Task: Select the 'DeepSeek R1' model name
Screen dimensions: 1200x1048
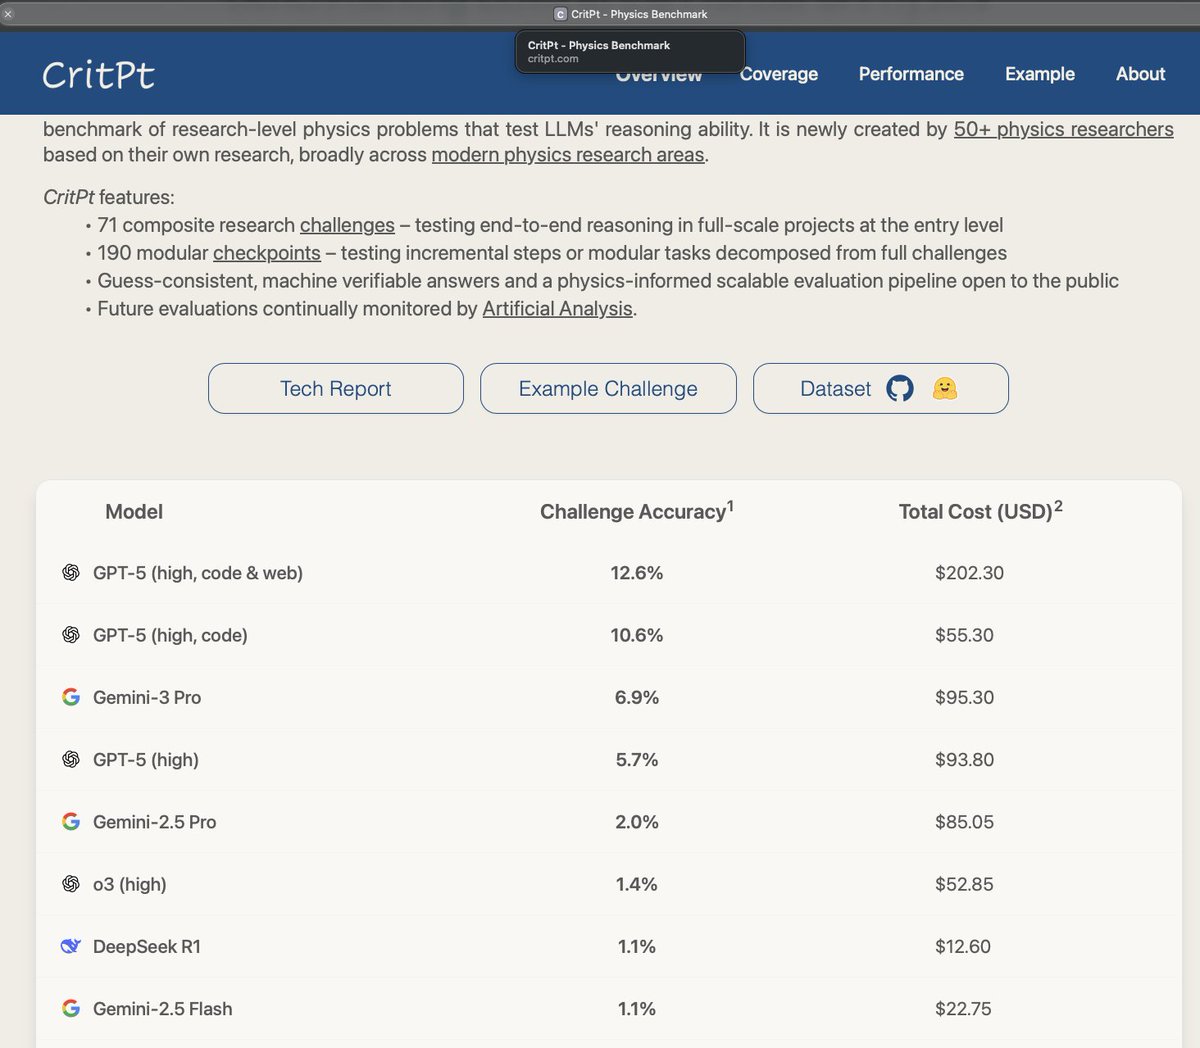Action: pyautogui.click(x=147, y=946)
